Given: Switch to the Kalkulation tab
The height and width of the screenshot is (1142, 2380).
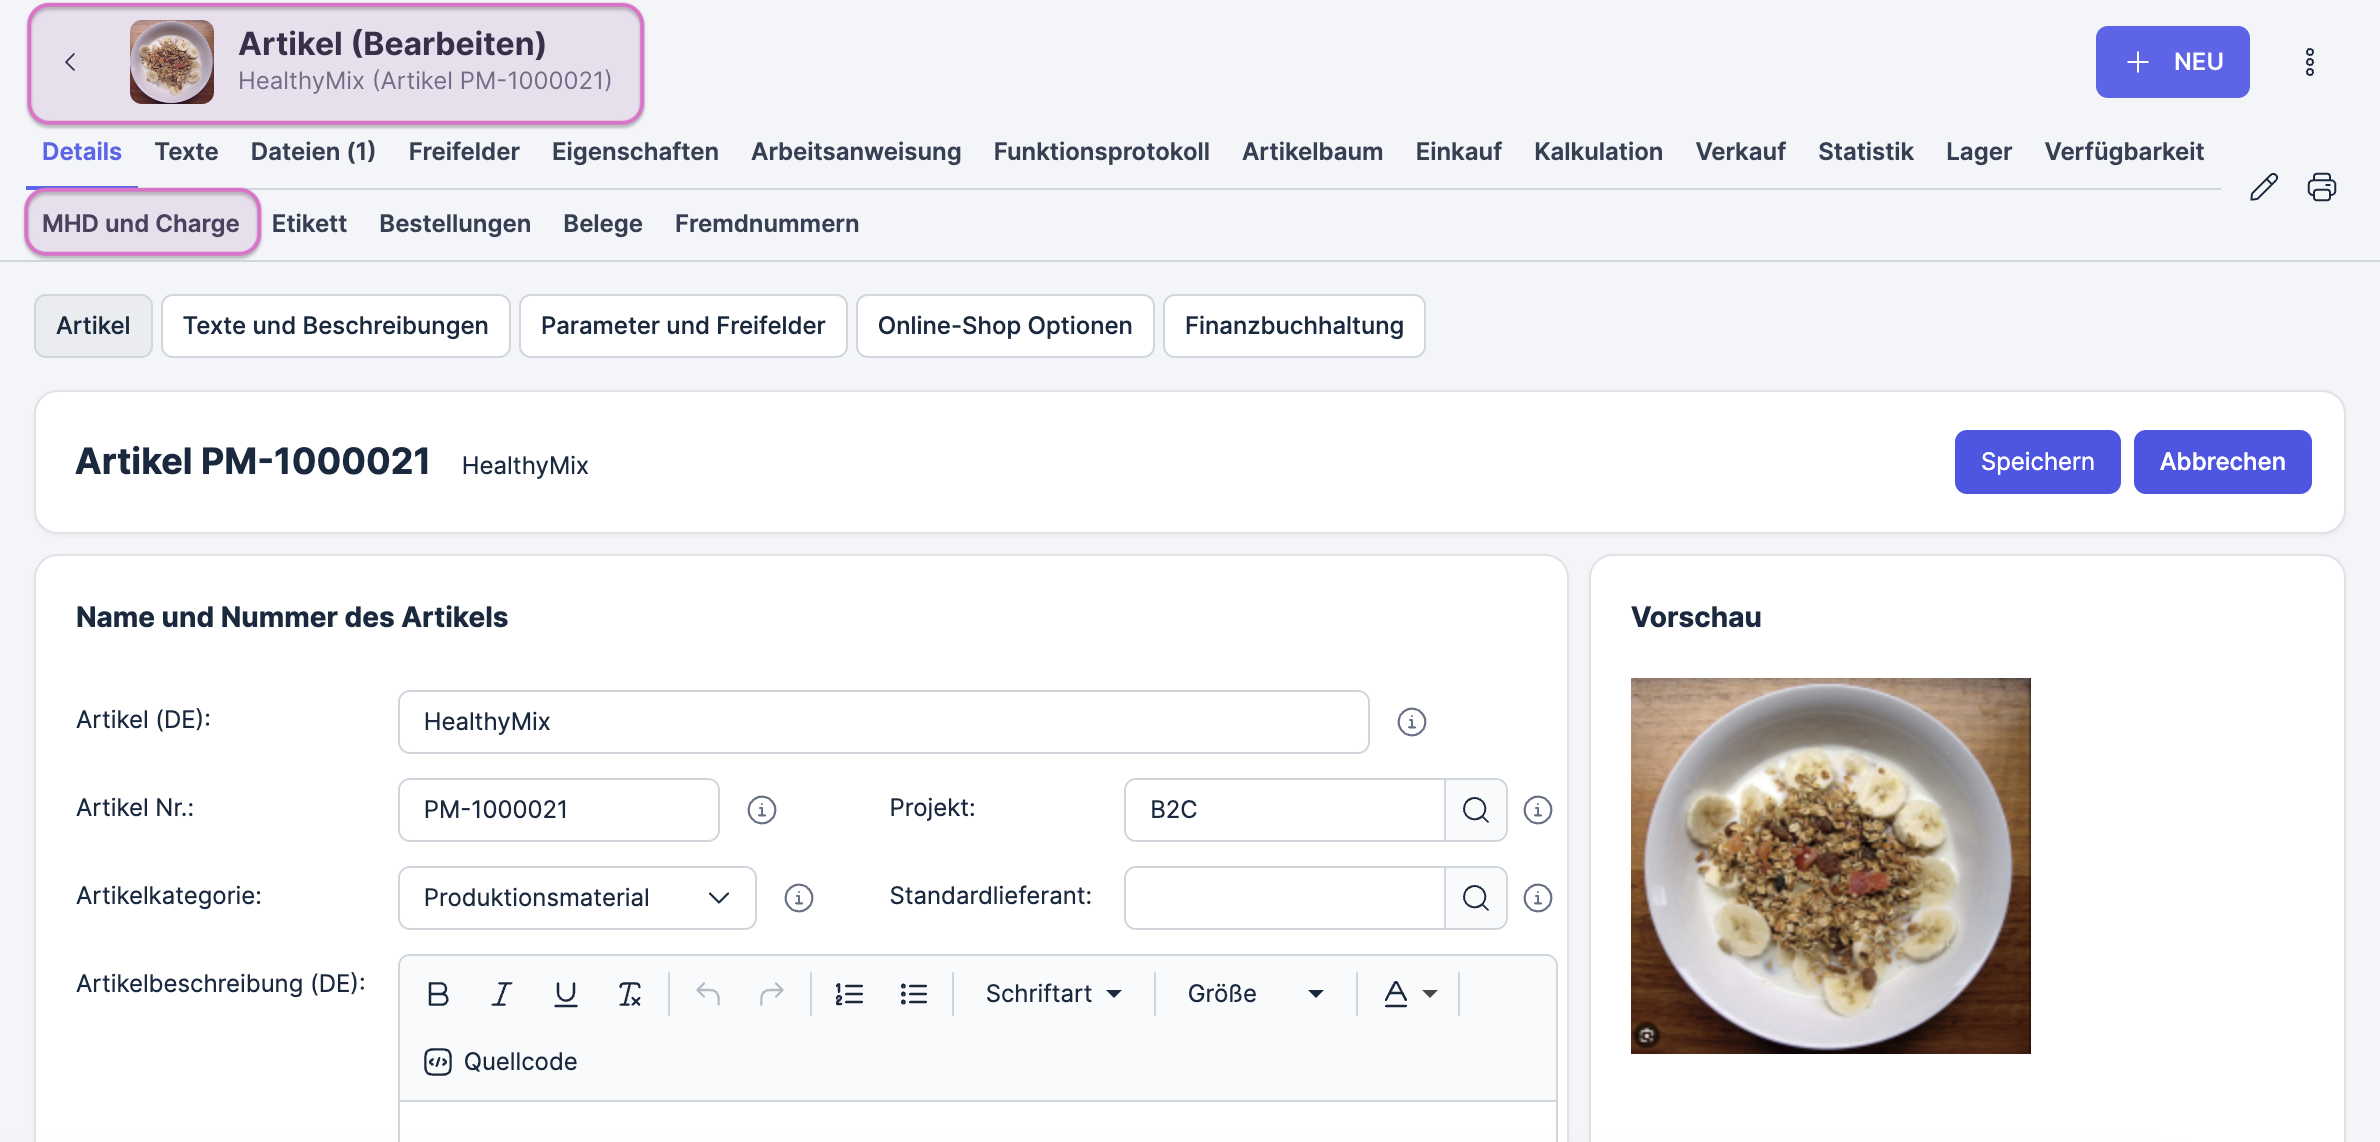Looking at the screenshot, I should pyautogui.click(x=1598, y=152).
